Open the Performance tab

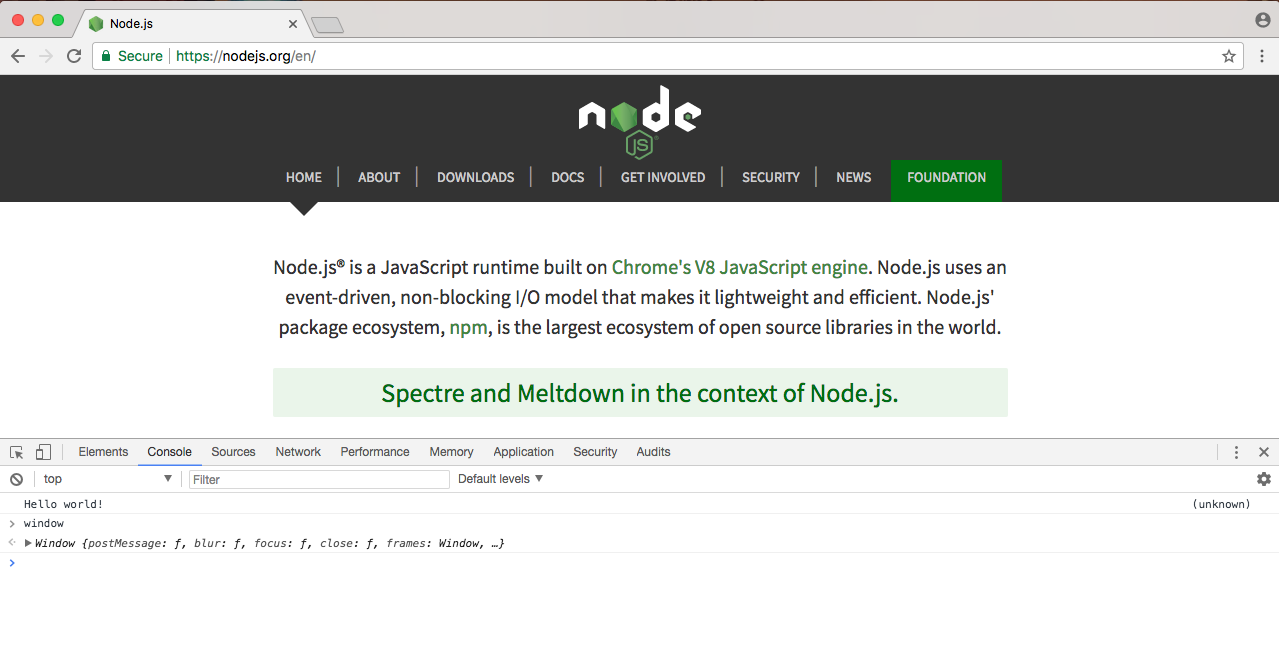[x=375, y=452]
